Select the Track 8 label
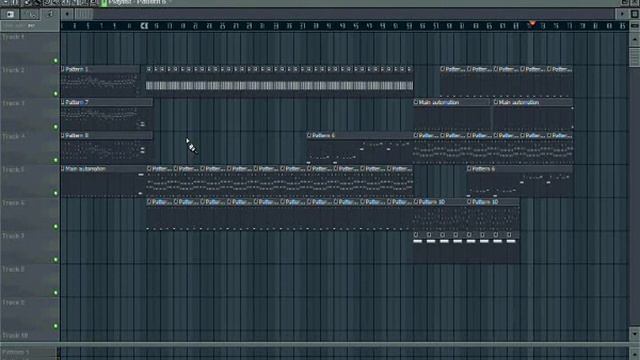640x360 pixels. point(13,269)
